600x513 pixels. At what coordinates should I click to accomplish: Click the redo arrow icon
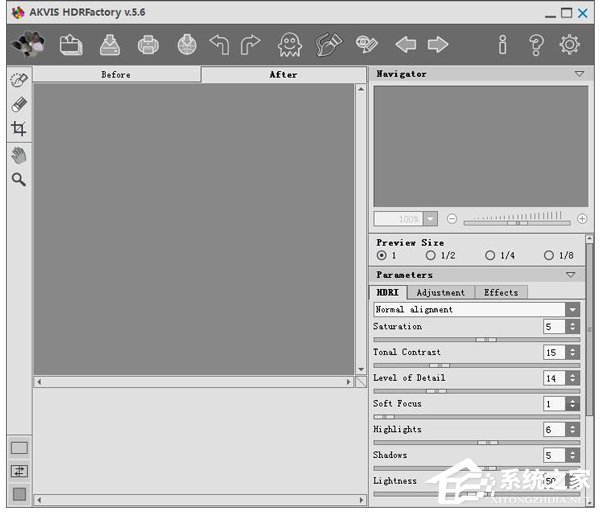pos(250,44)
